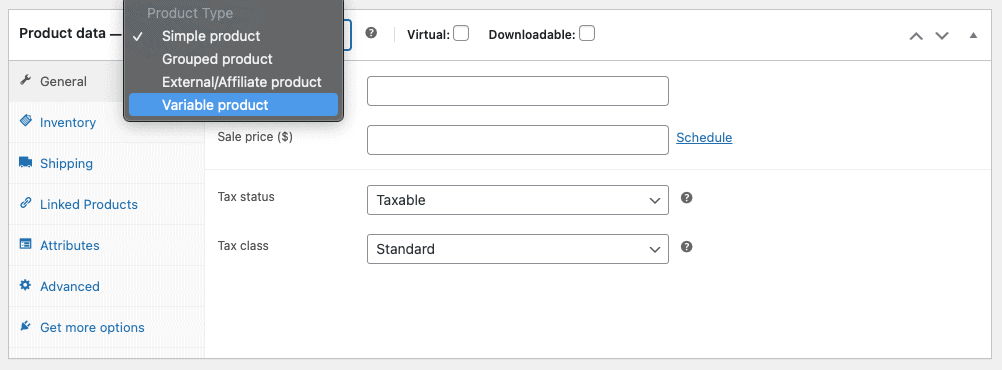Image resolution: width=1002 pixels, height=370 pixels.
Task: Click the Get more options plug icon
Action: click(x=26, y=327)
